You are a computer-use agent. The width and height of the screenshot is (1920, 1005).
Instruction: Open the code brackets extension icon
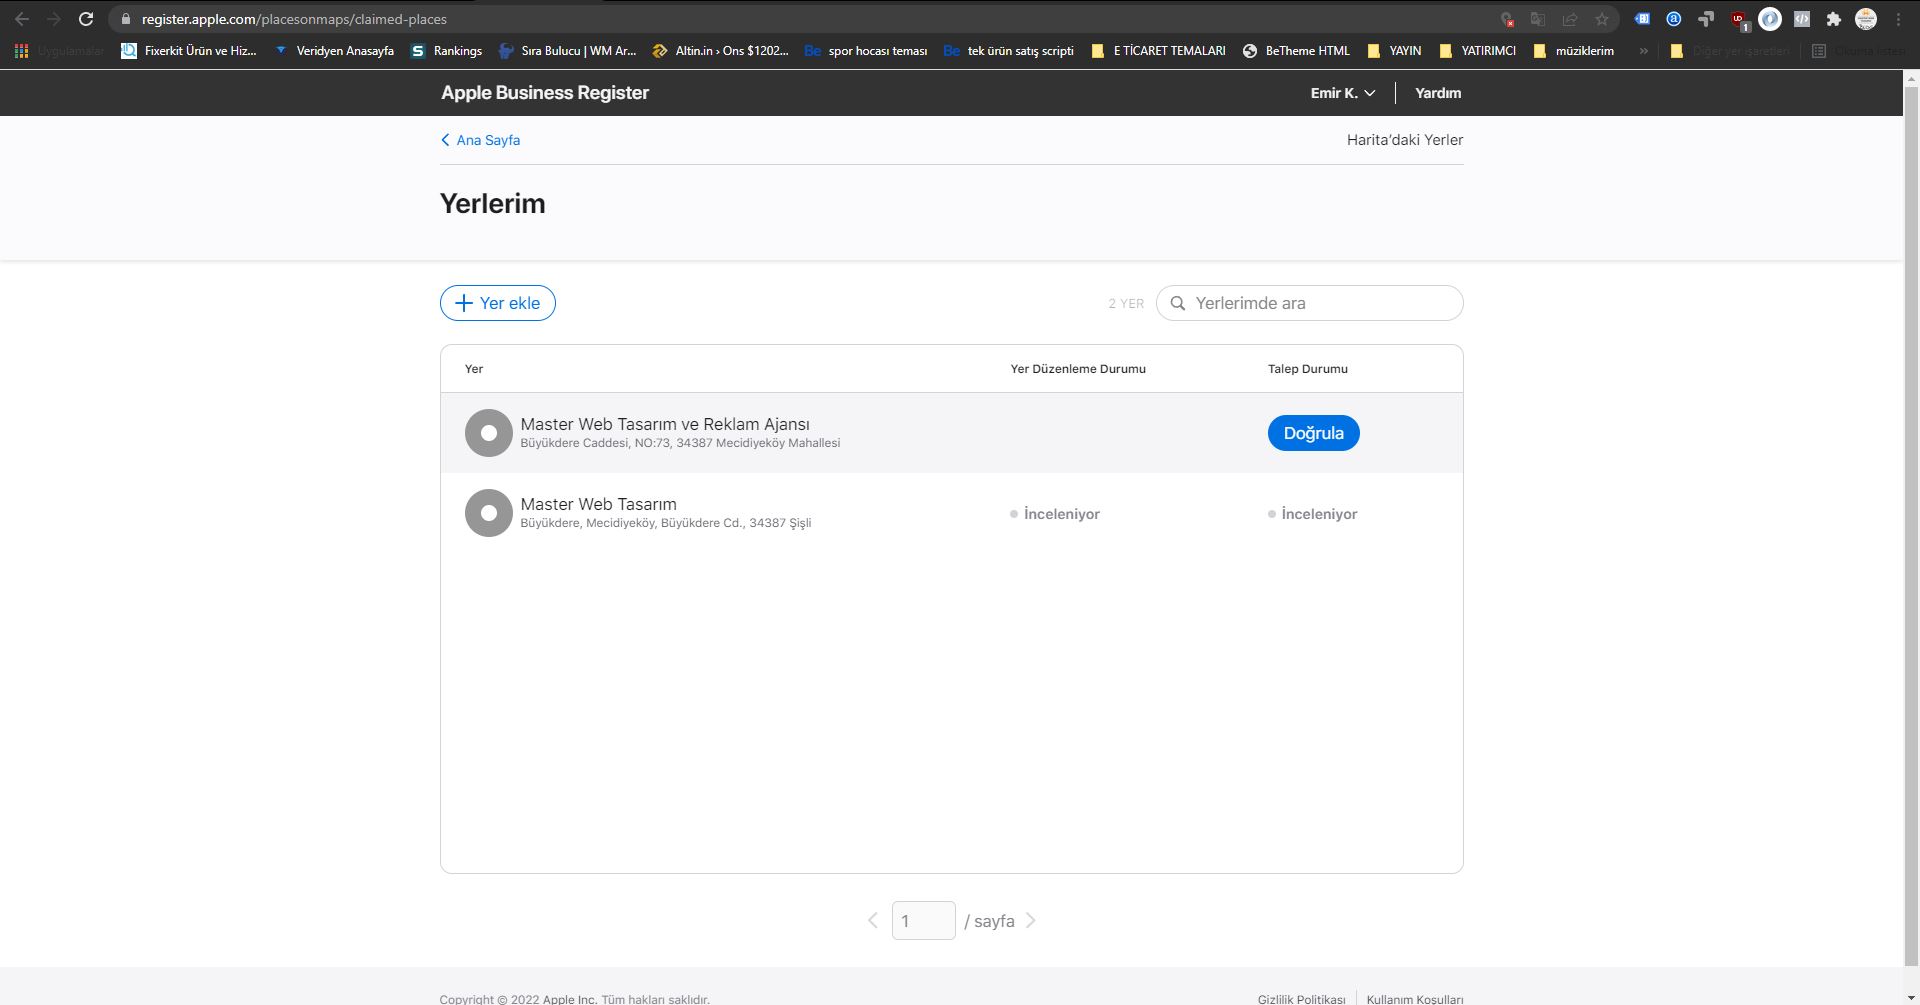point(1802,19)
